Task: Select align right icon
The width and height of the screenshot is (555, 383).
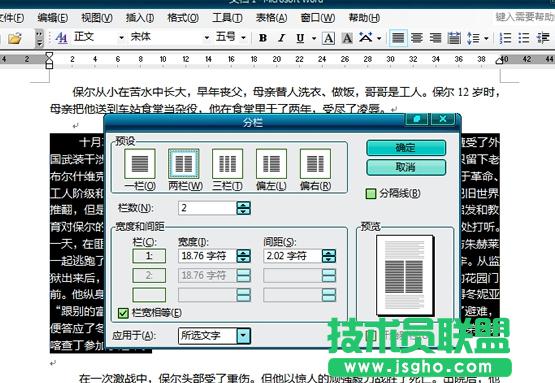Action: click(x=435, y=38)
